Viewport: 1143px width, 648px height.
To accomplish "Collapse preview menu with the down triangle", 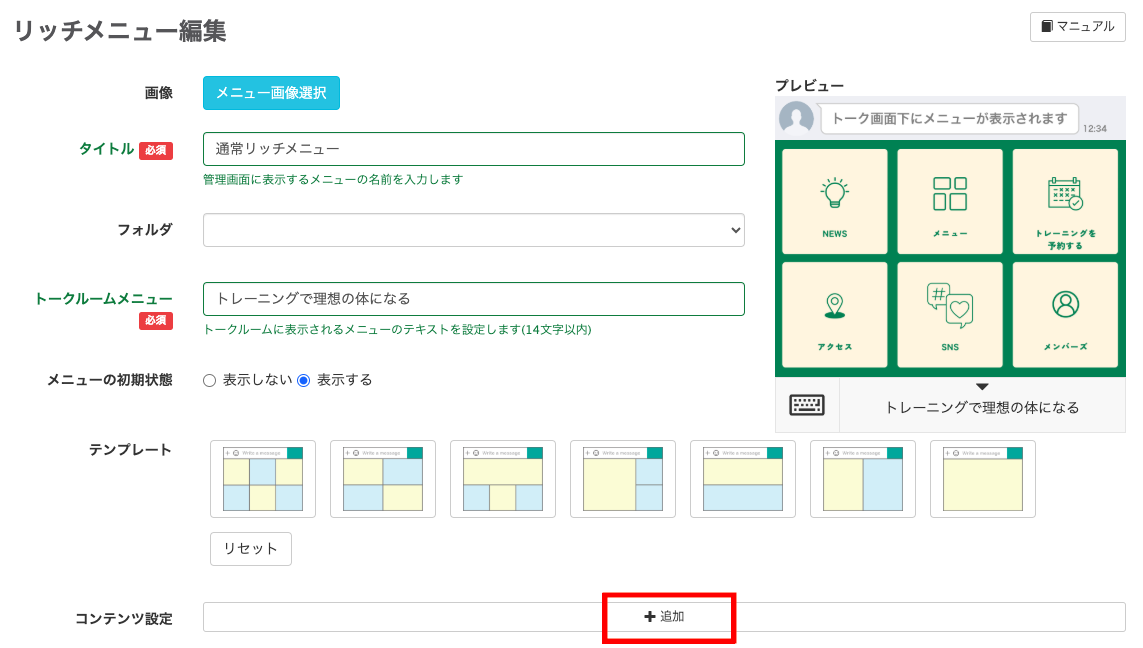I will tap(982, 387).
